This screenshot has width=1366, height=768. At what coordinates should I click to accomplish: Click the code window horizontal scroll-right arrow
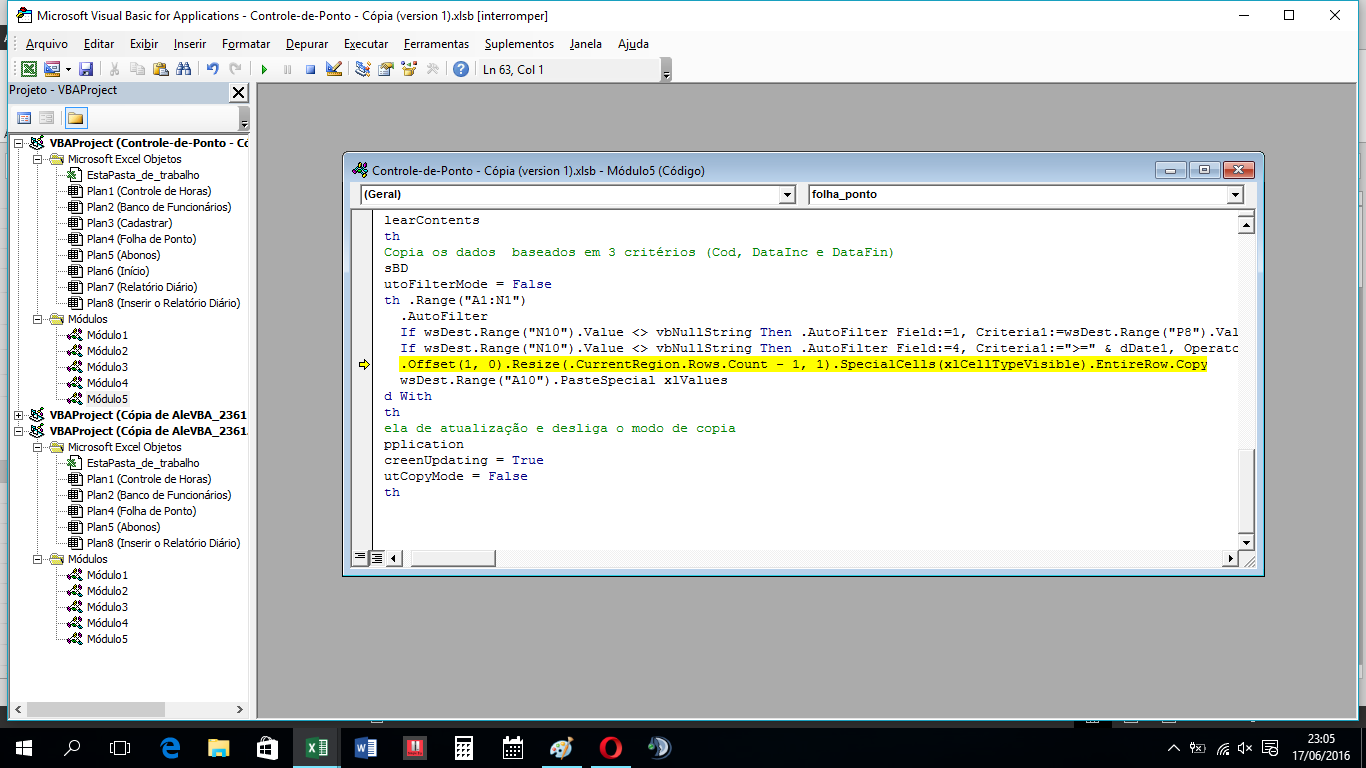pyautogui.click(x=1229, y=558)
